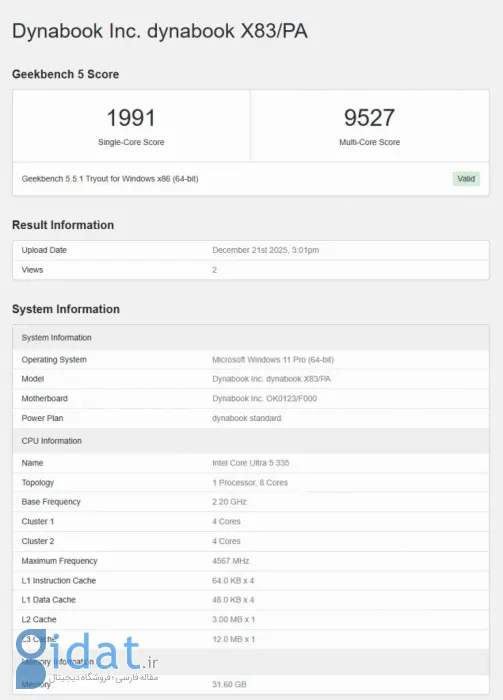Select Microsoft Windows 11 Pro (64-bit) value
Image resolution: width=503 pixels, height=700 pixels.
tap(273, 359)
